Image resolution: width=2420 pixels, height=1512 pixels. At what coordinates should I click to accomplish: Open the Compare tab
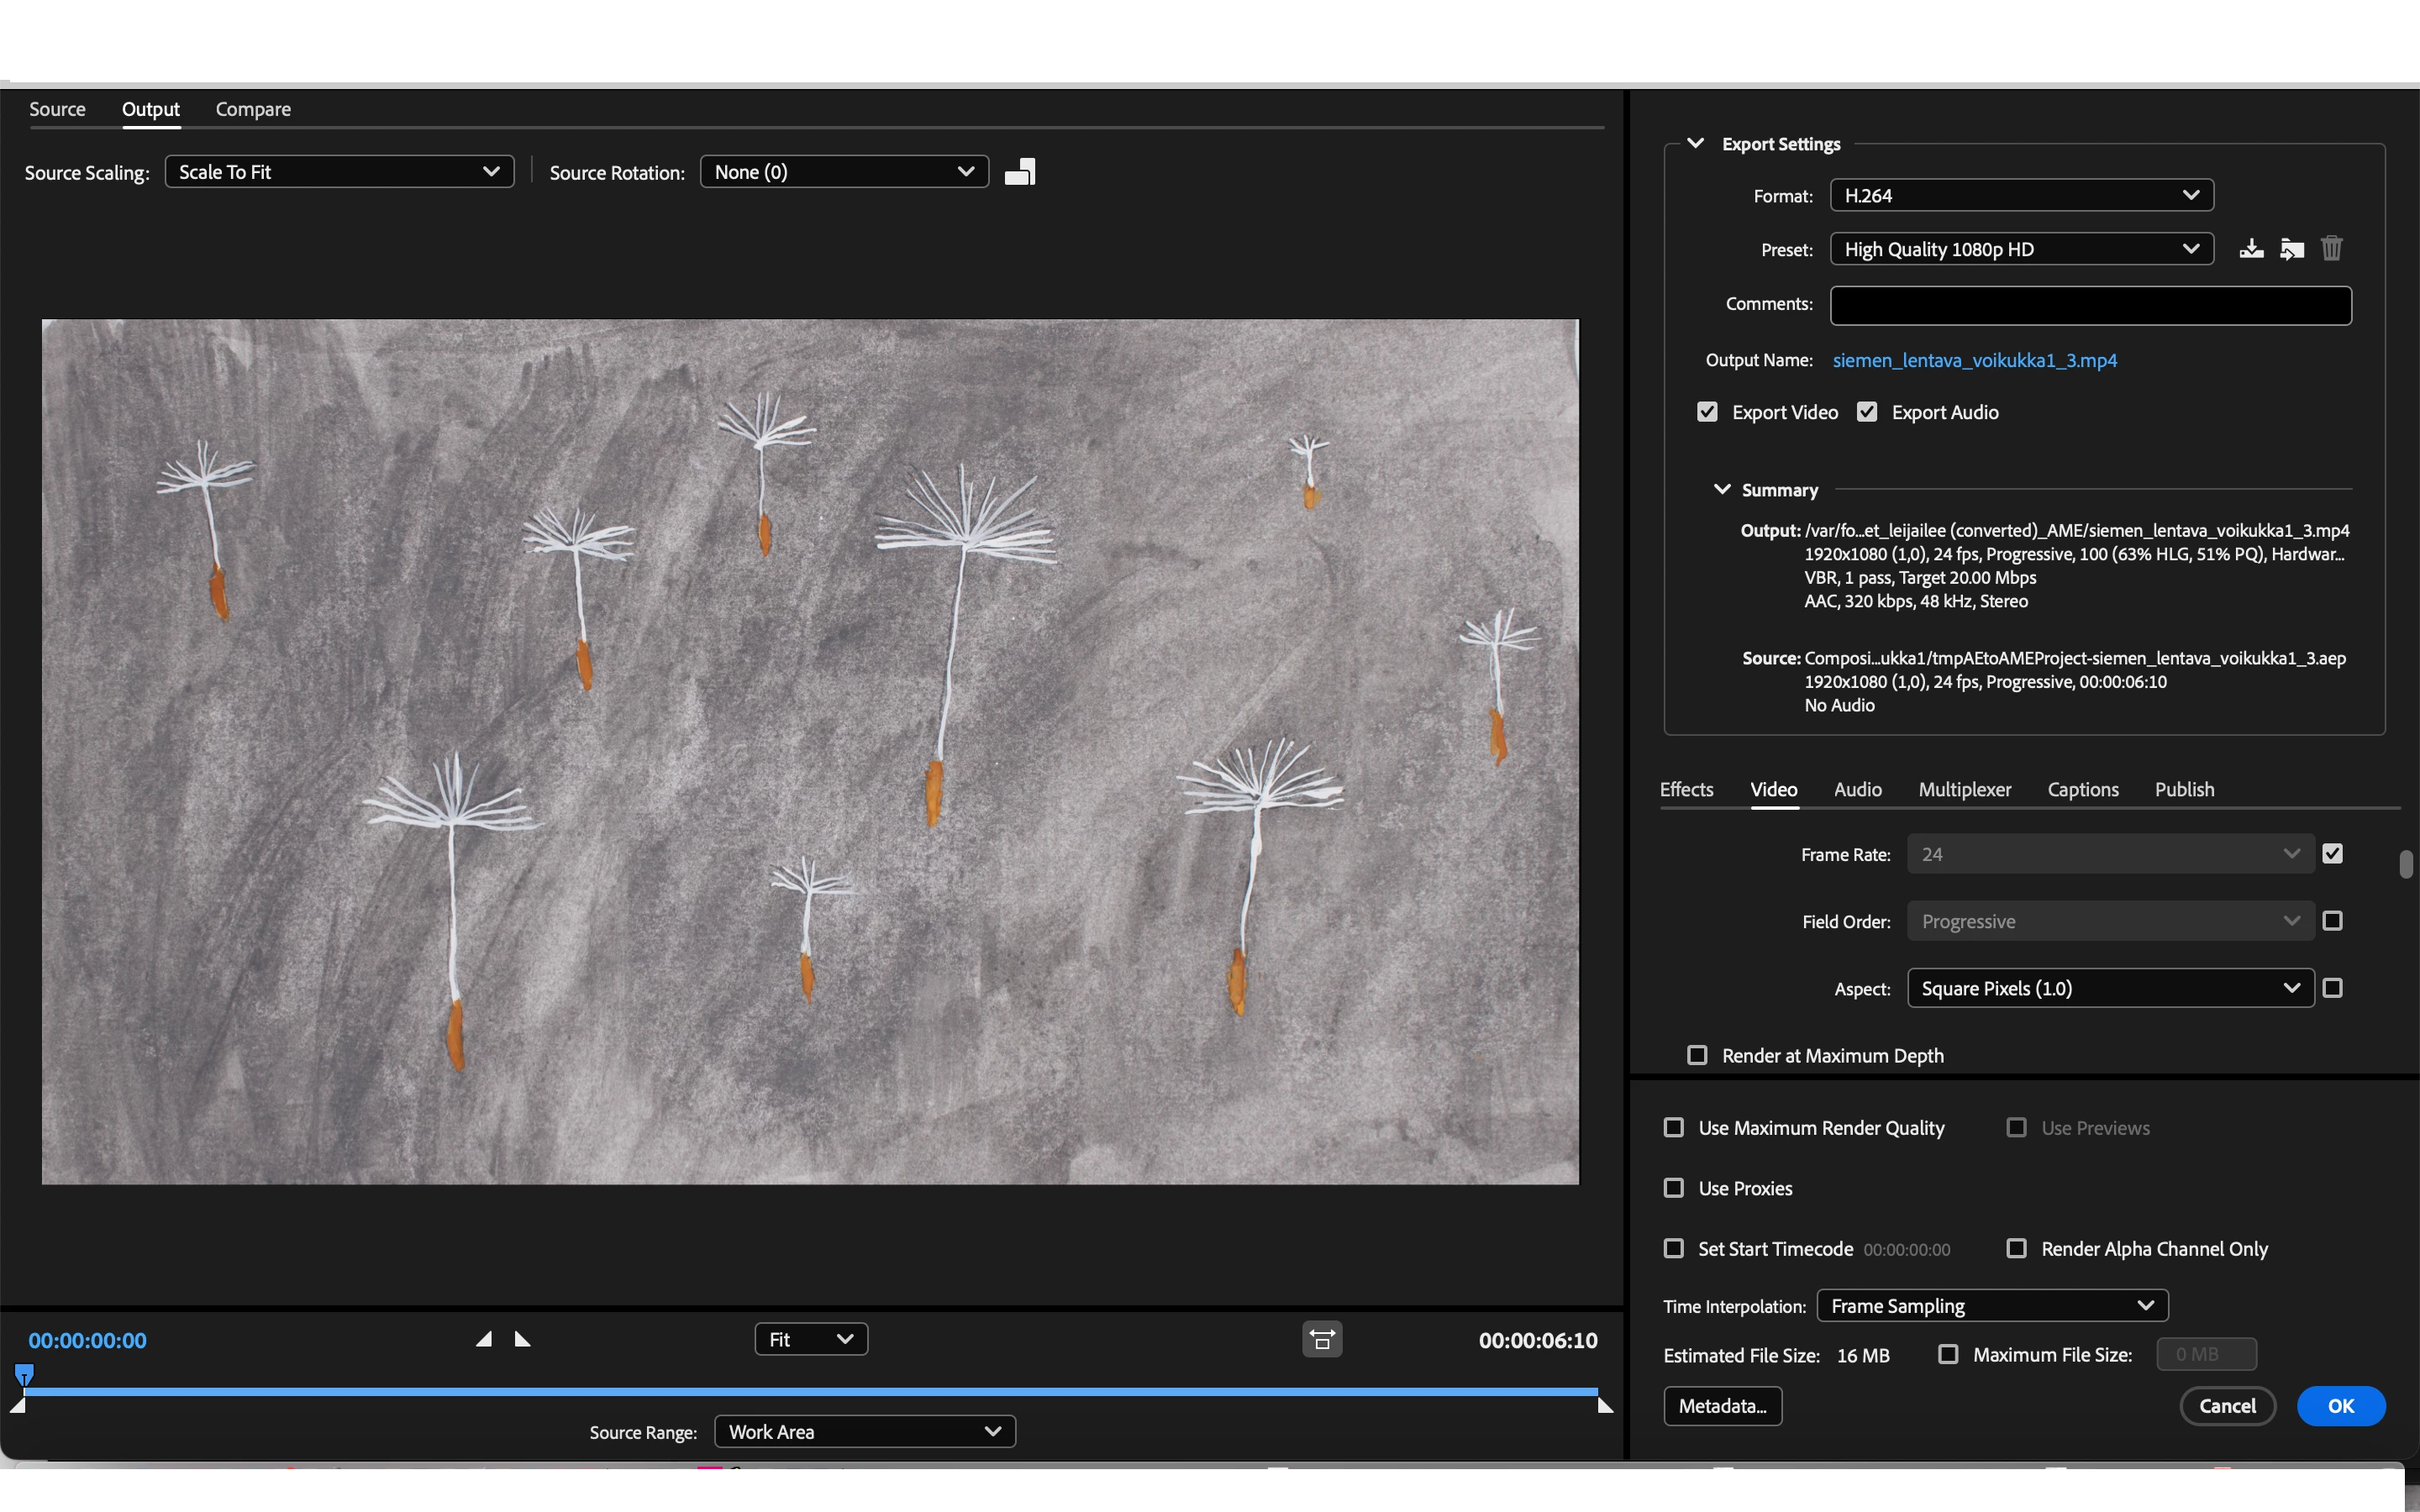pyautogui.click(x=253, y=109)
